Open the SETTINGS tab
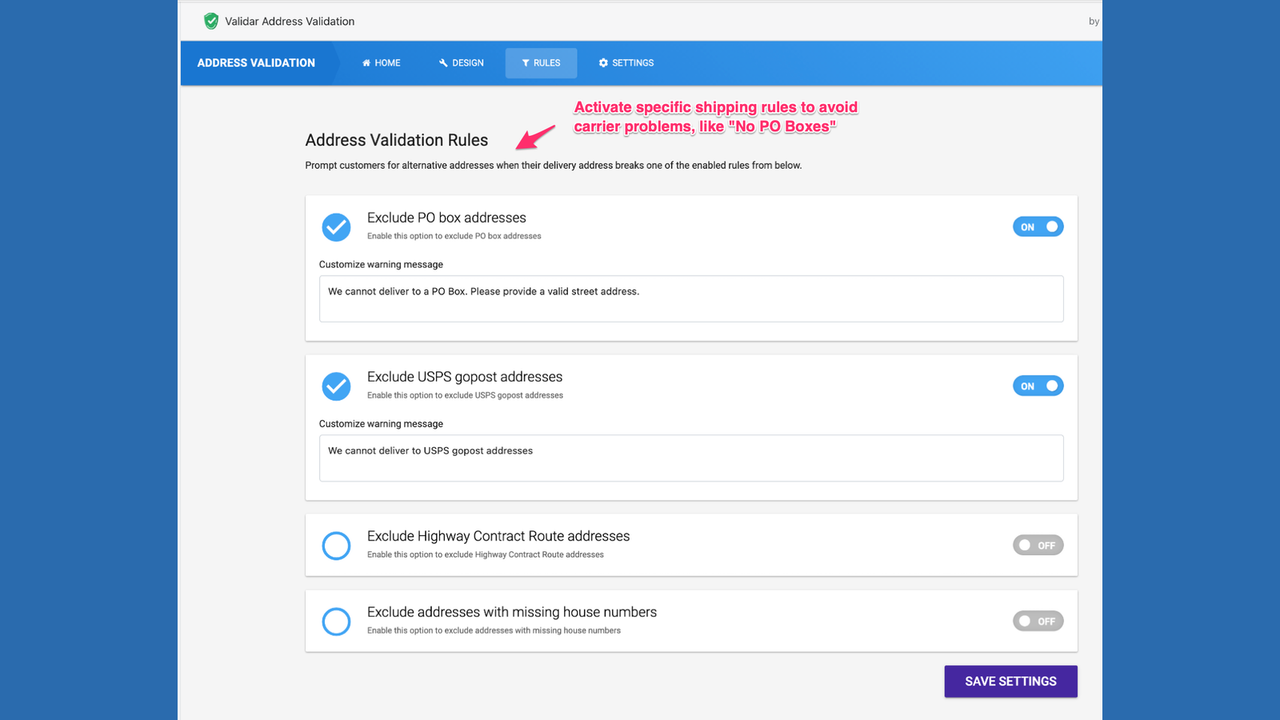This screenshot has width=1280, height=720. 626,62
